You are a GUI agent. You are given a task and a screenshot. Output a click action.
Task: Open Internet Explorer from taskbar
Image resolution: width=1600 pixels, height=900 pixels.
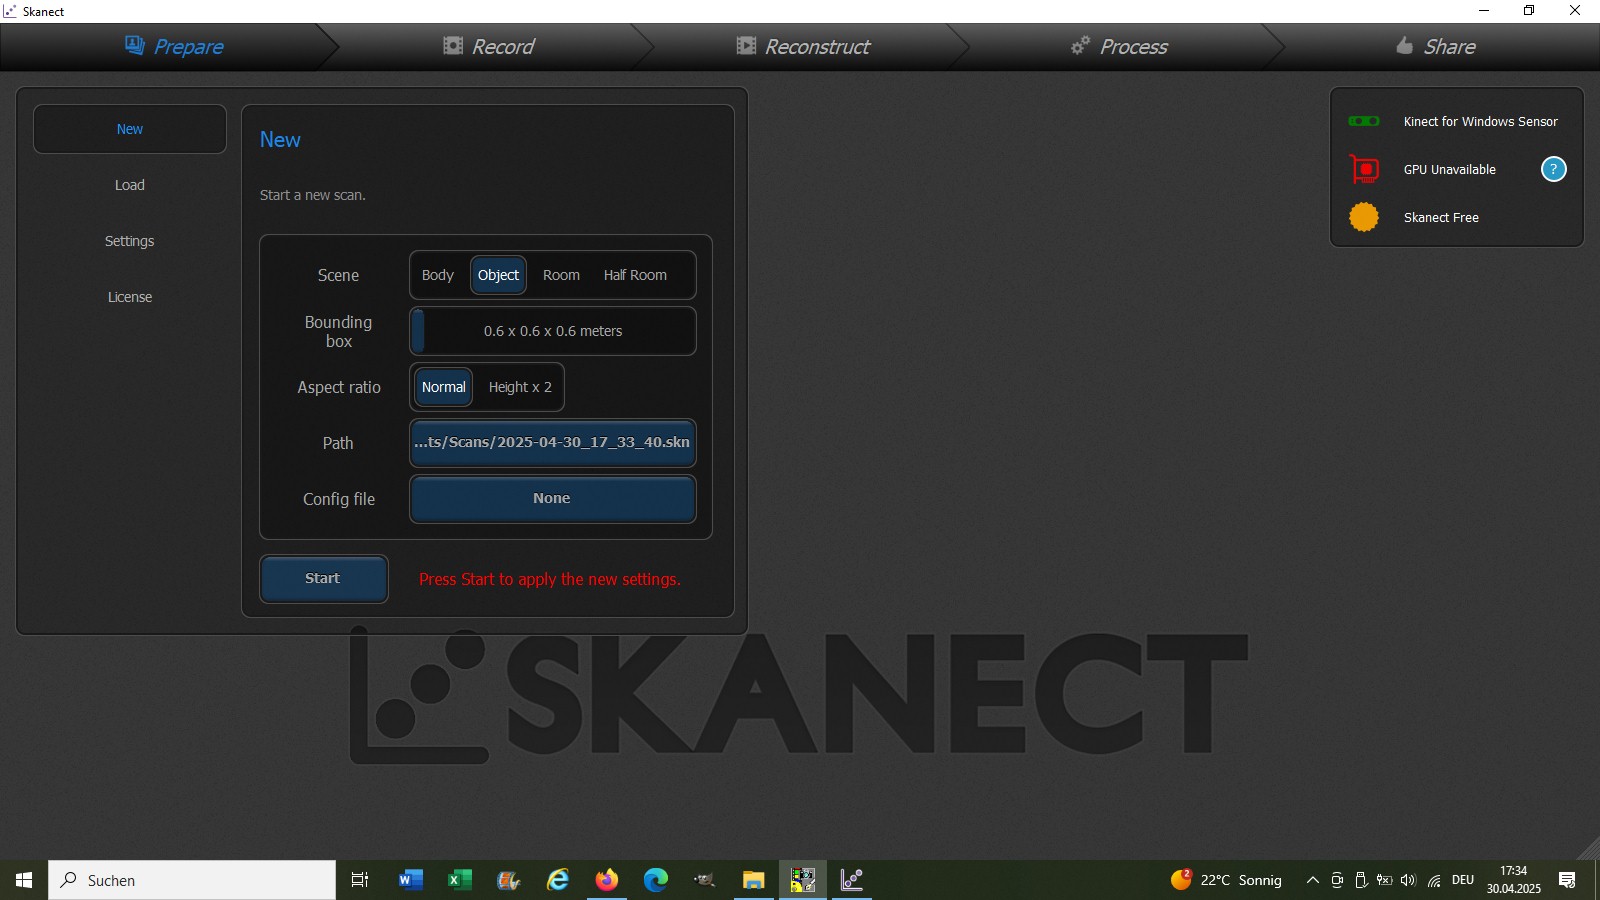558,880
